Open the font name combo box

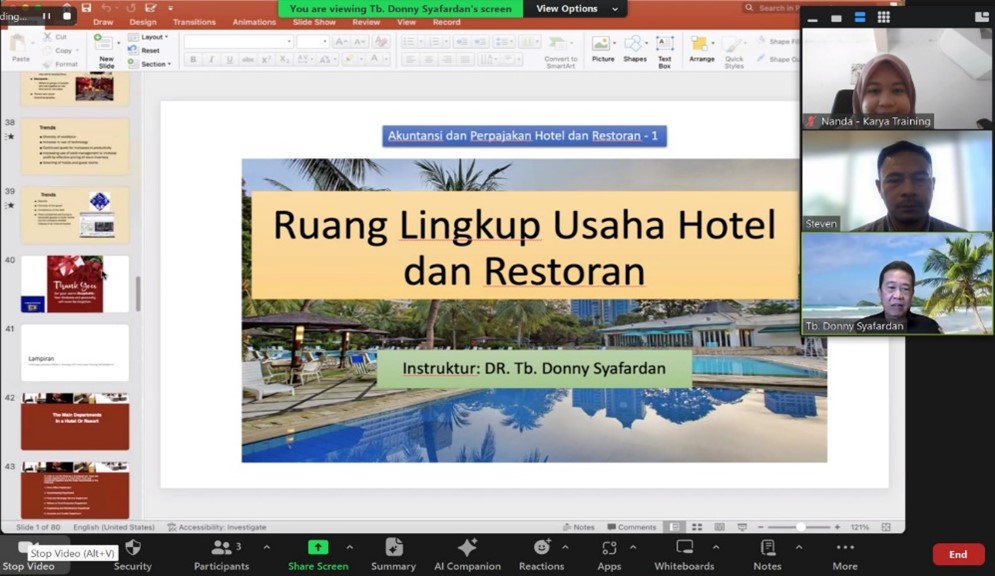pos(239,41)
